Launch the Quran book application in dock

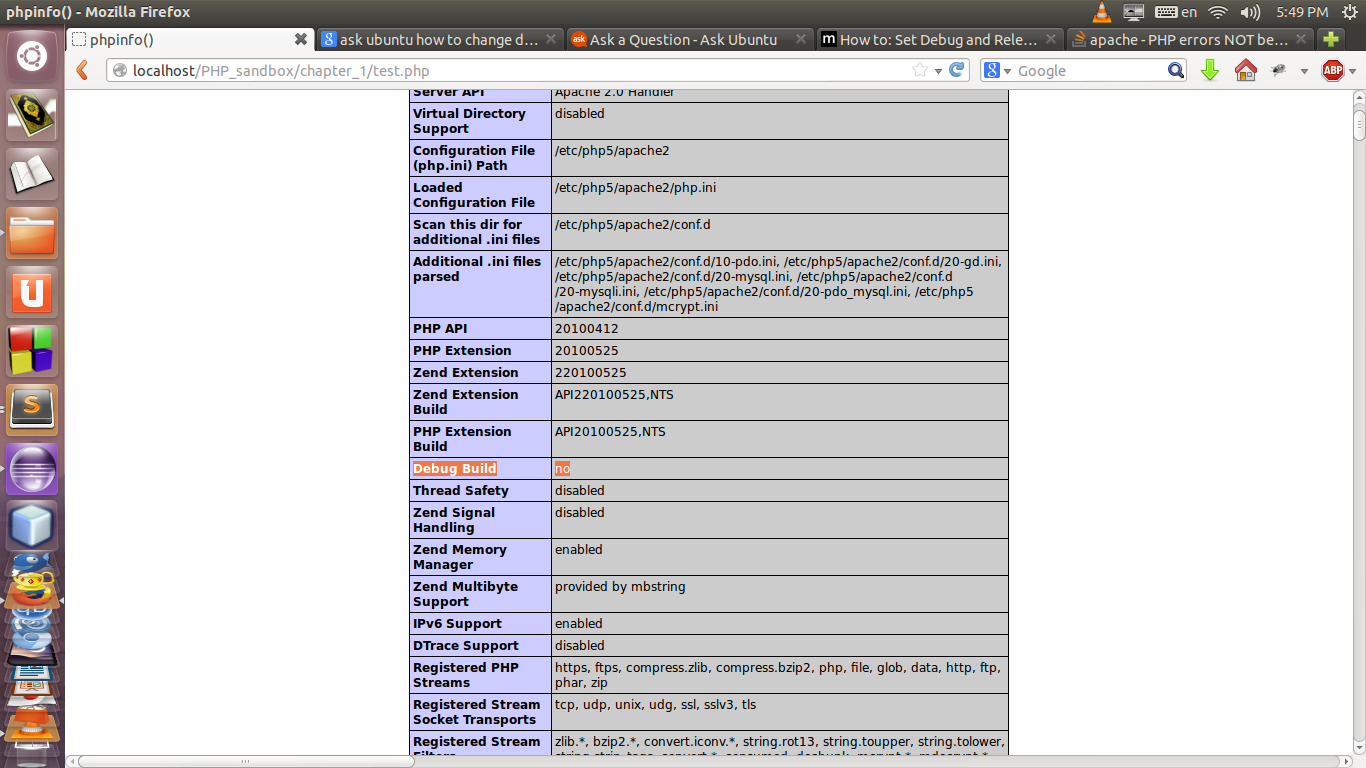[32, 115]
